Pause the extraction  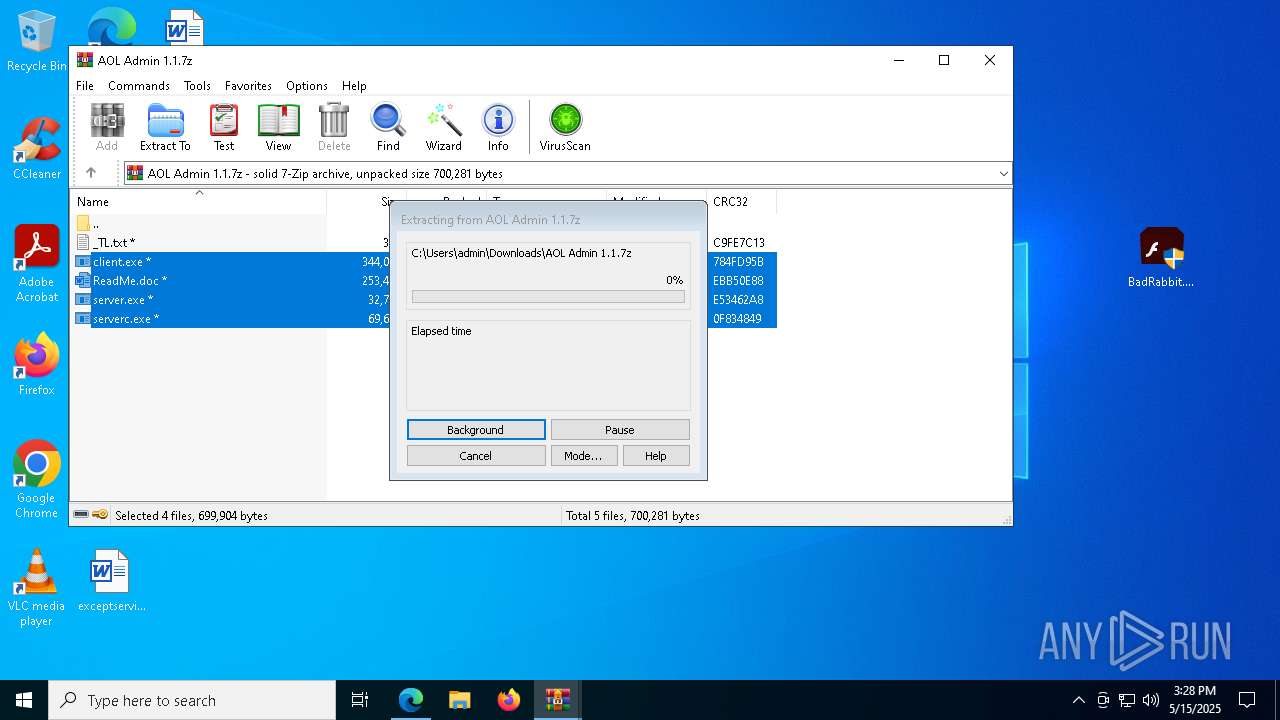point(620,430)
